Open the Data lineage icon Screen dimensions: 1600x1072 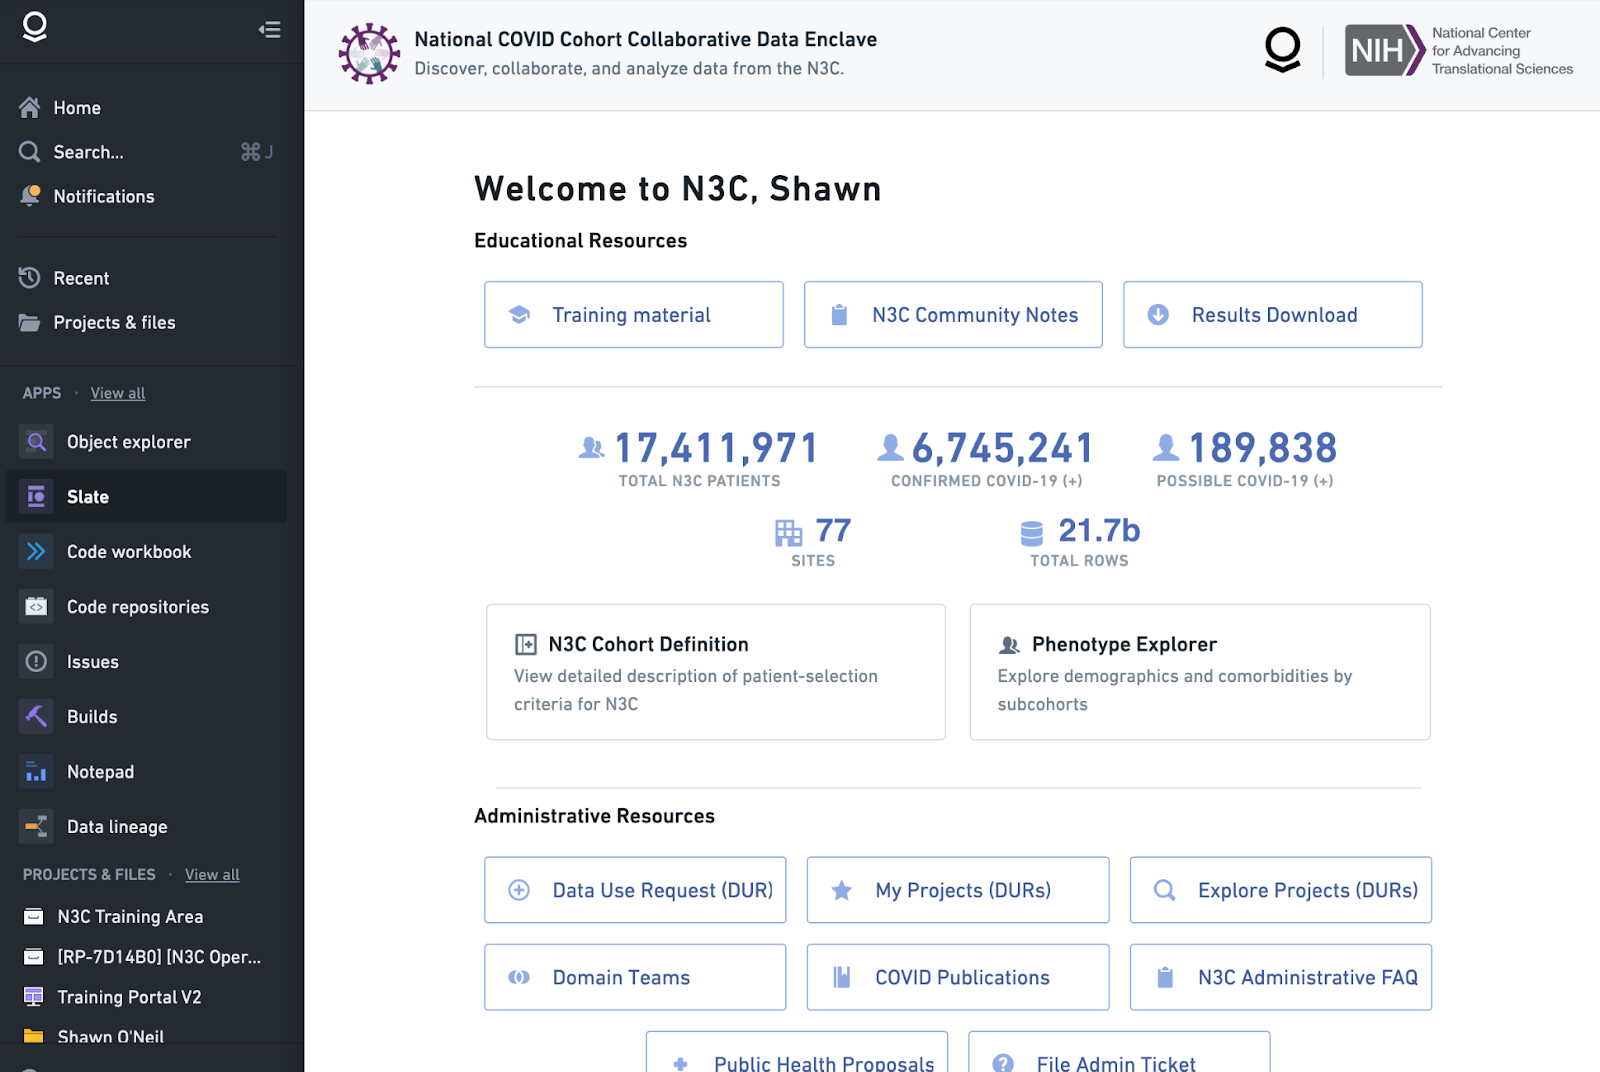tap(36, 827)
